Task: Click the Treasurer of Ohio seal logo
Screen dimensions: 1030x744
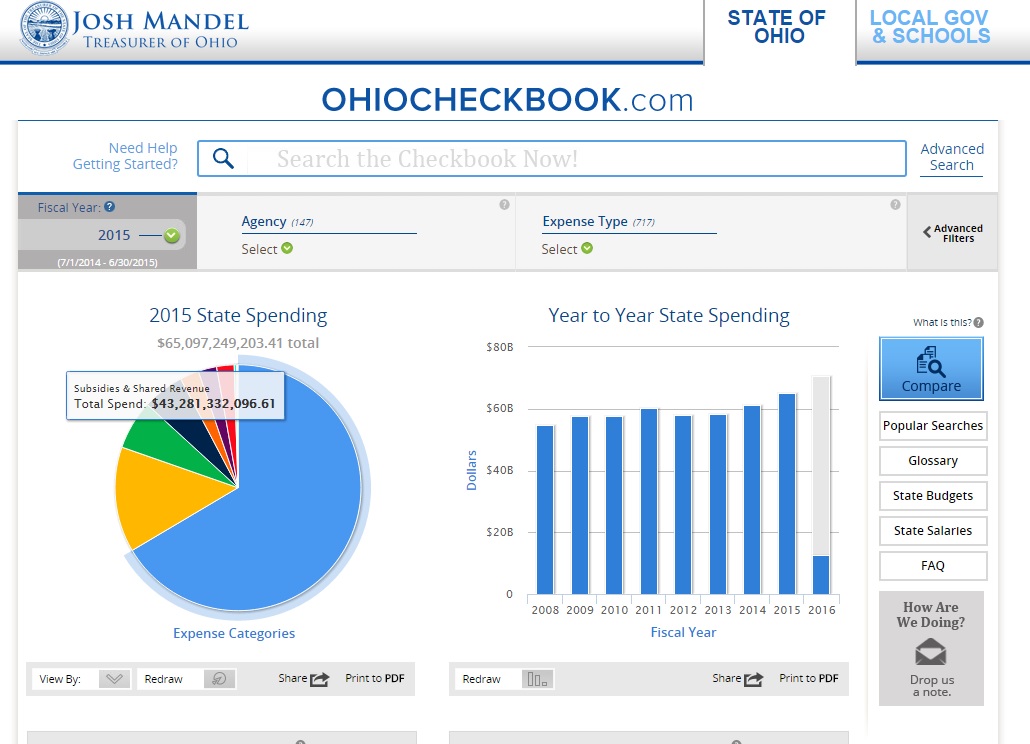Action: tap(43, 28)
